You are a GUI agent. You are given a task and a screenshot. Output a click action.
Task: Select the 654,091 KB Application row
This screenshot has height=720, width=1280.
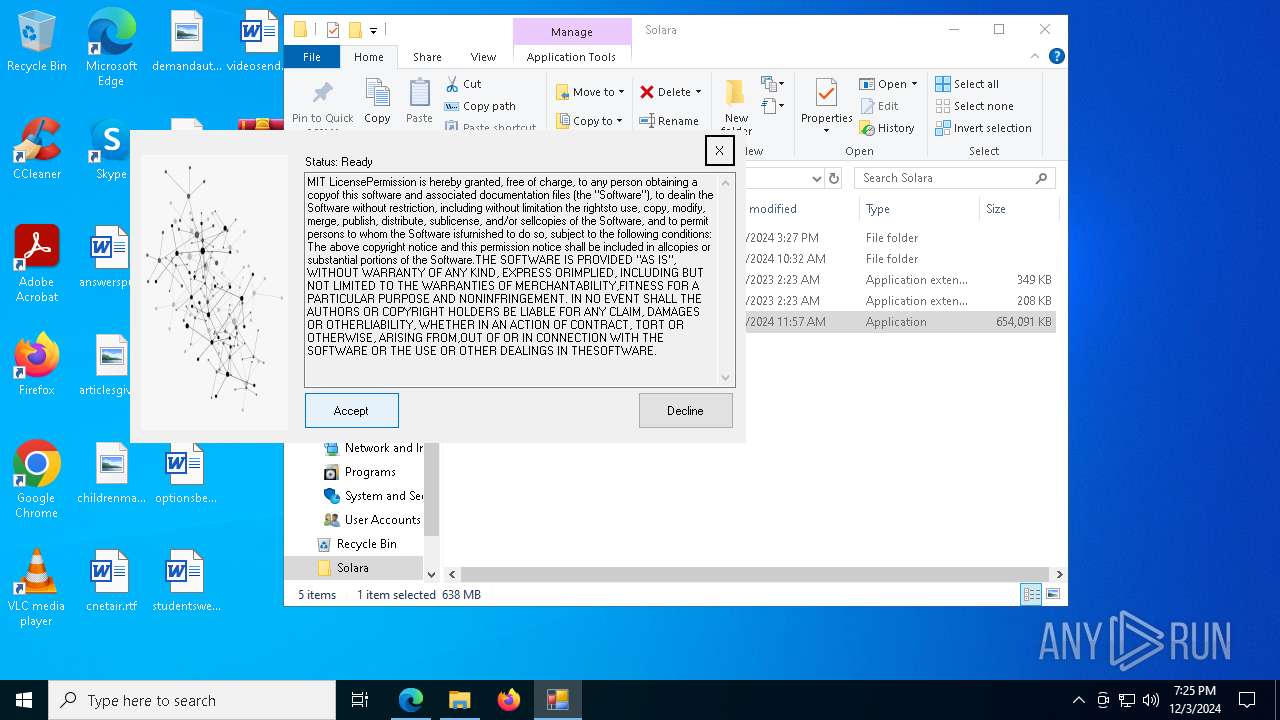tap(900, 322)
